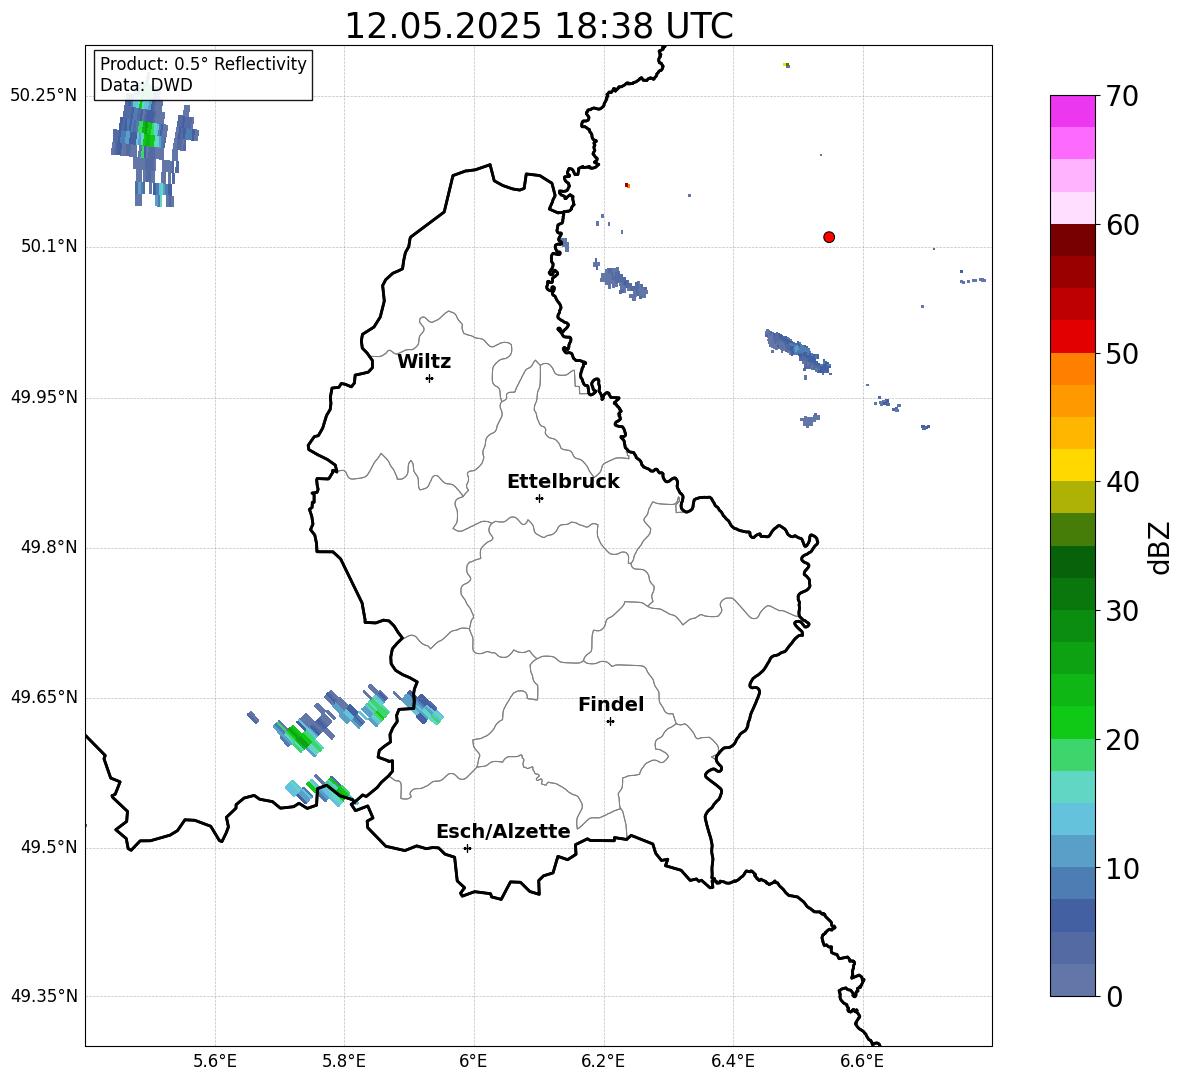Screen dimensions: 1184x1081
Task: Click the Wiltz station cross marker
Action: (430, 379)
